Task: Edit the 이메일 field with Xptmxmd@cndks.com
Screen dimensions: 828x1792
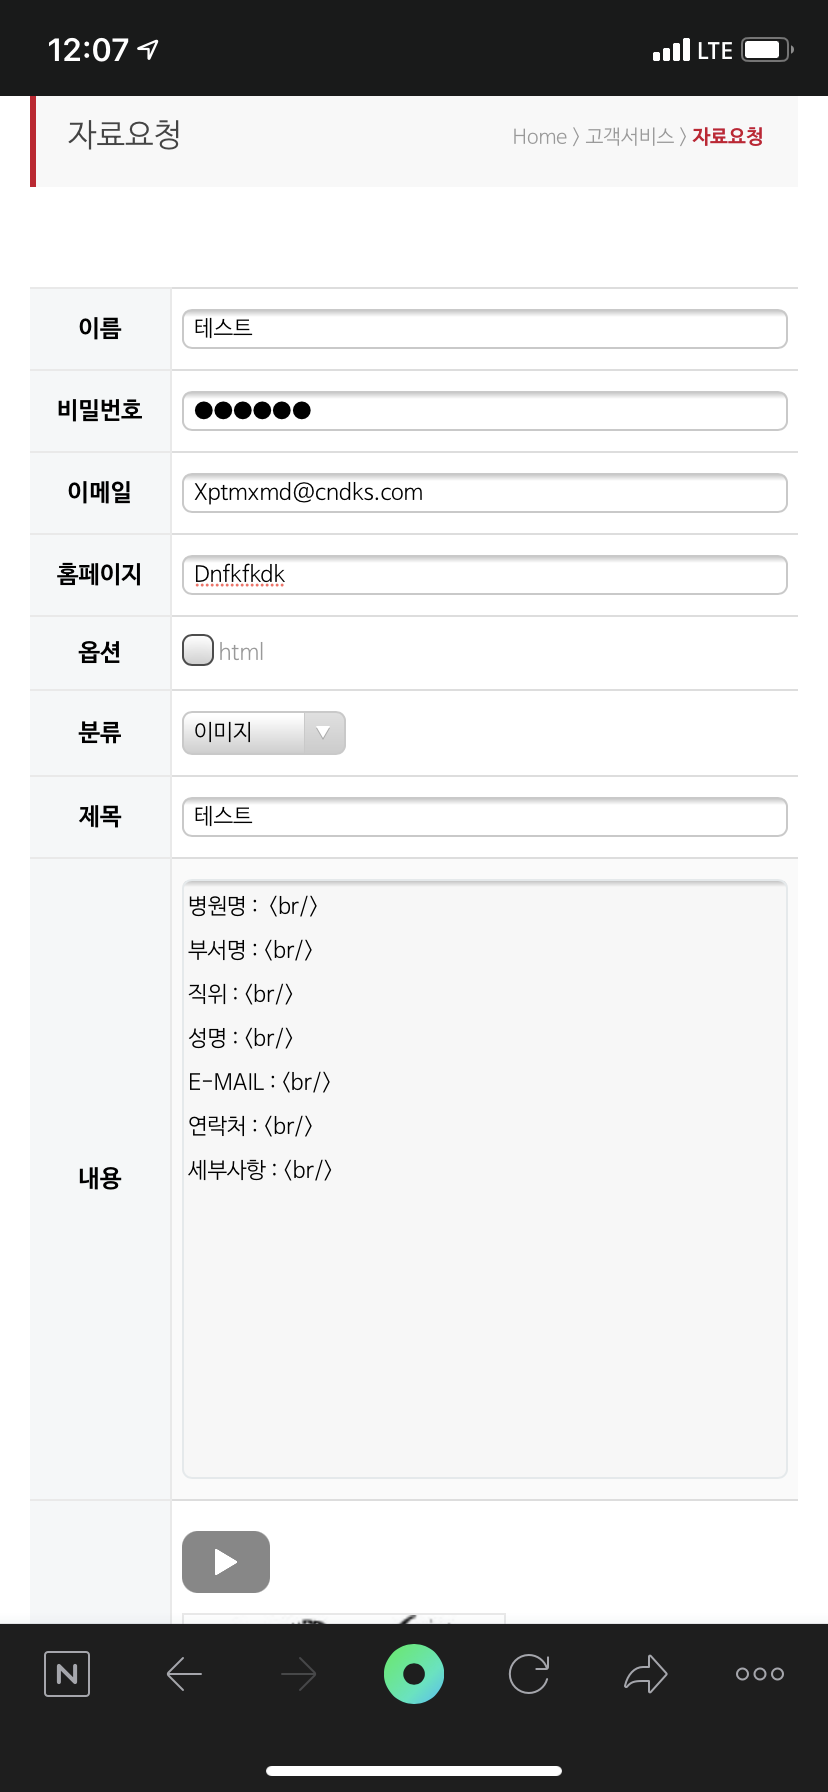Action: pyautogui.click(x=485, y=493)
